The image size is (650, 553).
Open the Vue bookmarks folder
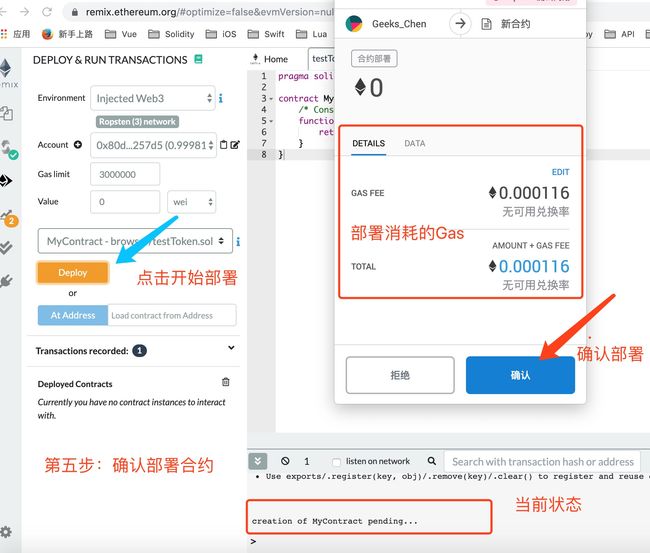tap(121, 34)
